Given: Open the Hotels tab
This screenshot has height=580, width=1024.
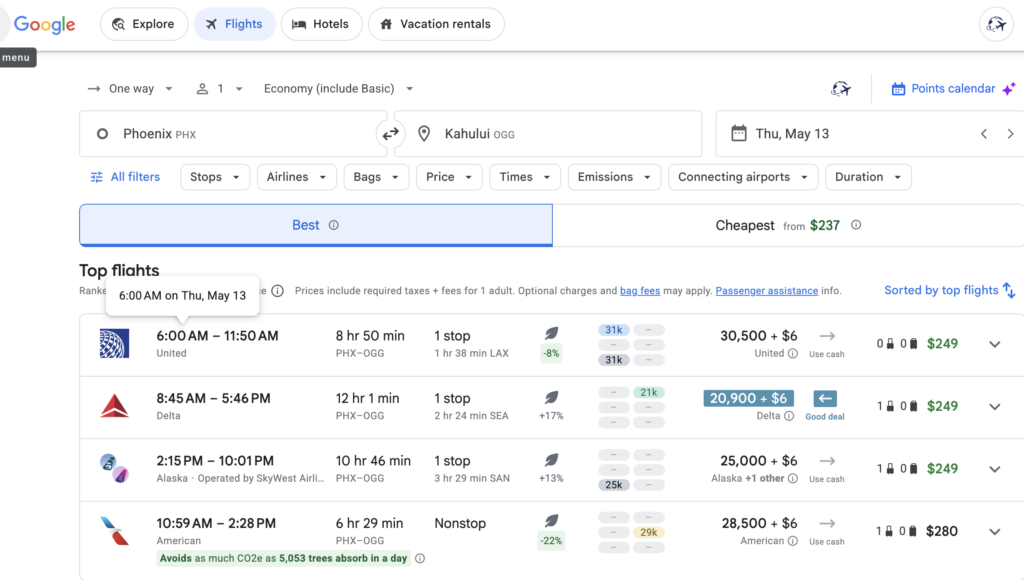Looking at the screenshot, I should 321,24.
